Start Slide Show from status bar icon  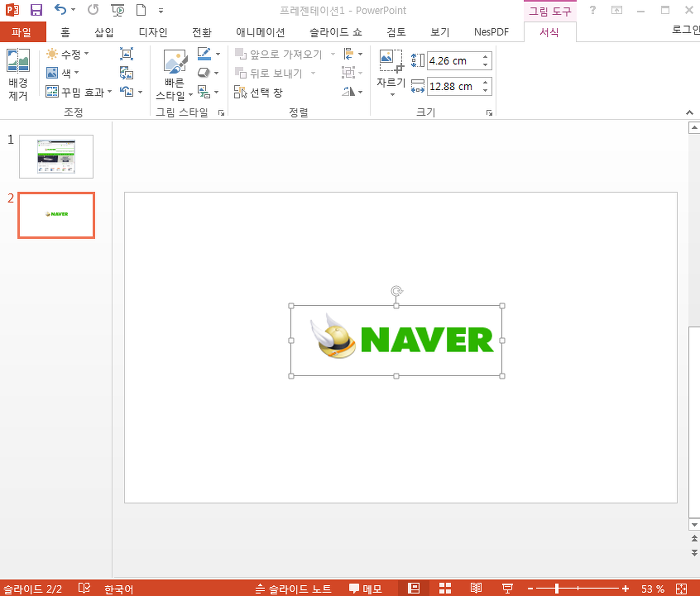tap(507, 588)
